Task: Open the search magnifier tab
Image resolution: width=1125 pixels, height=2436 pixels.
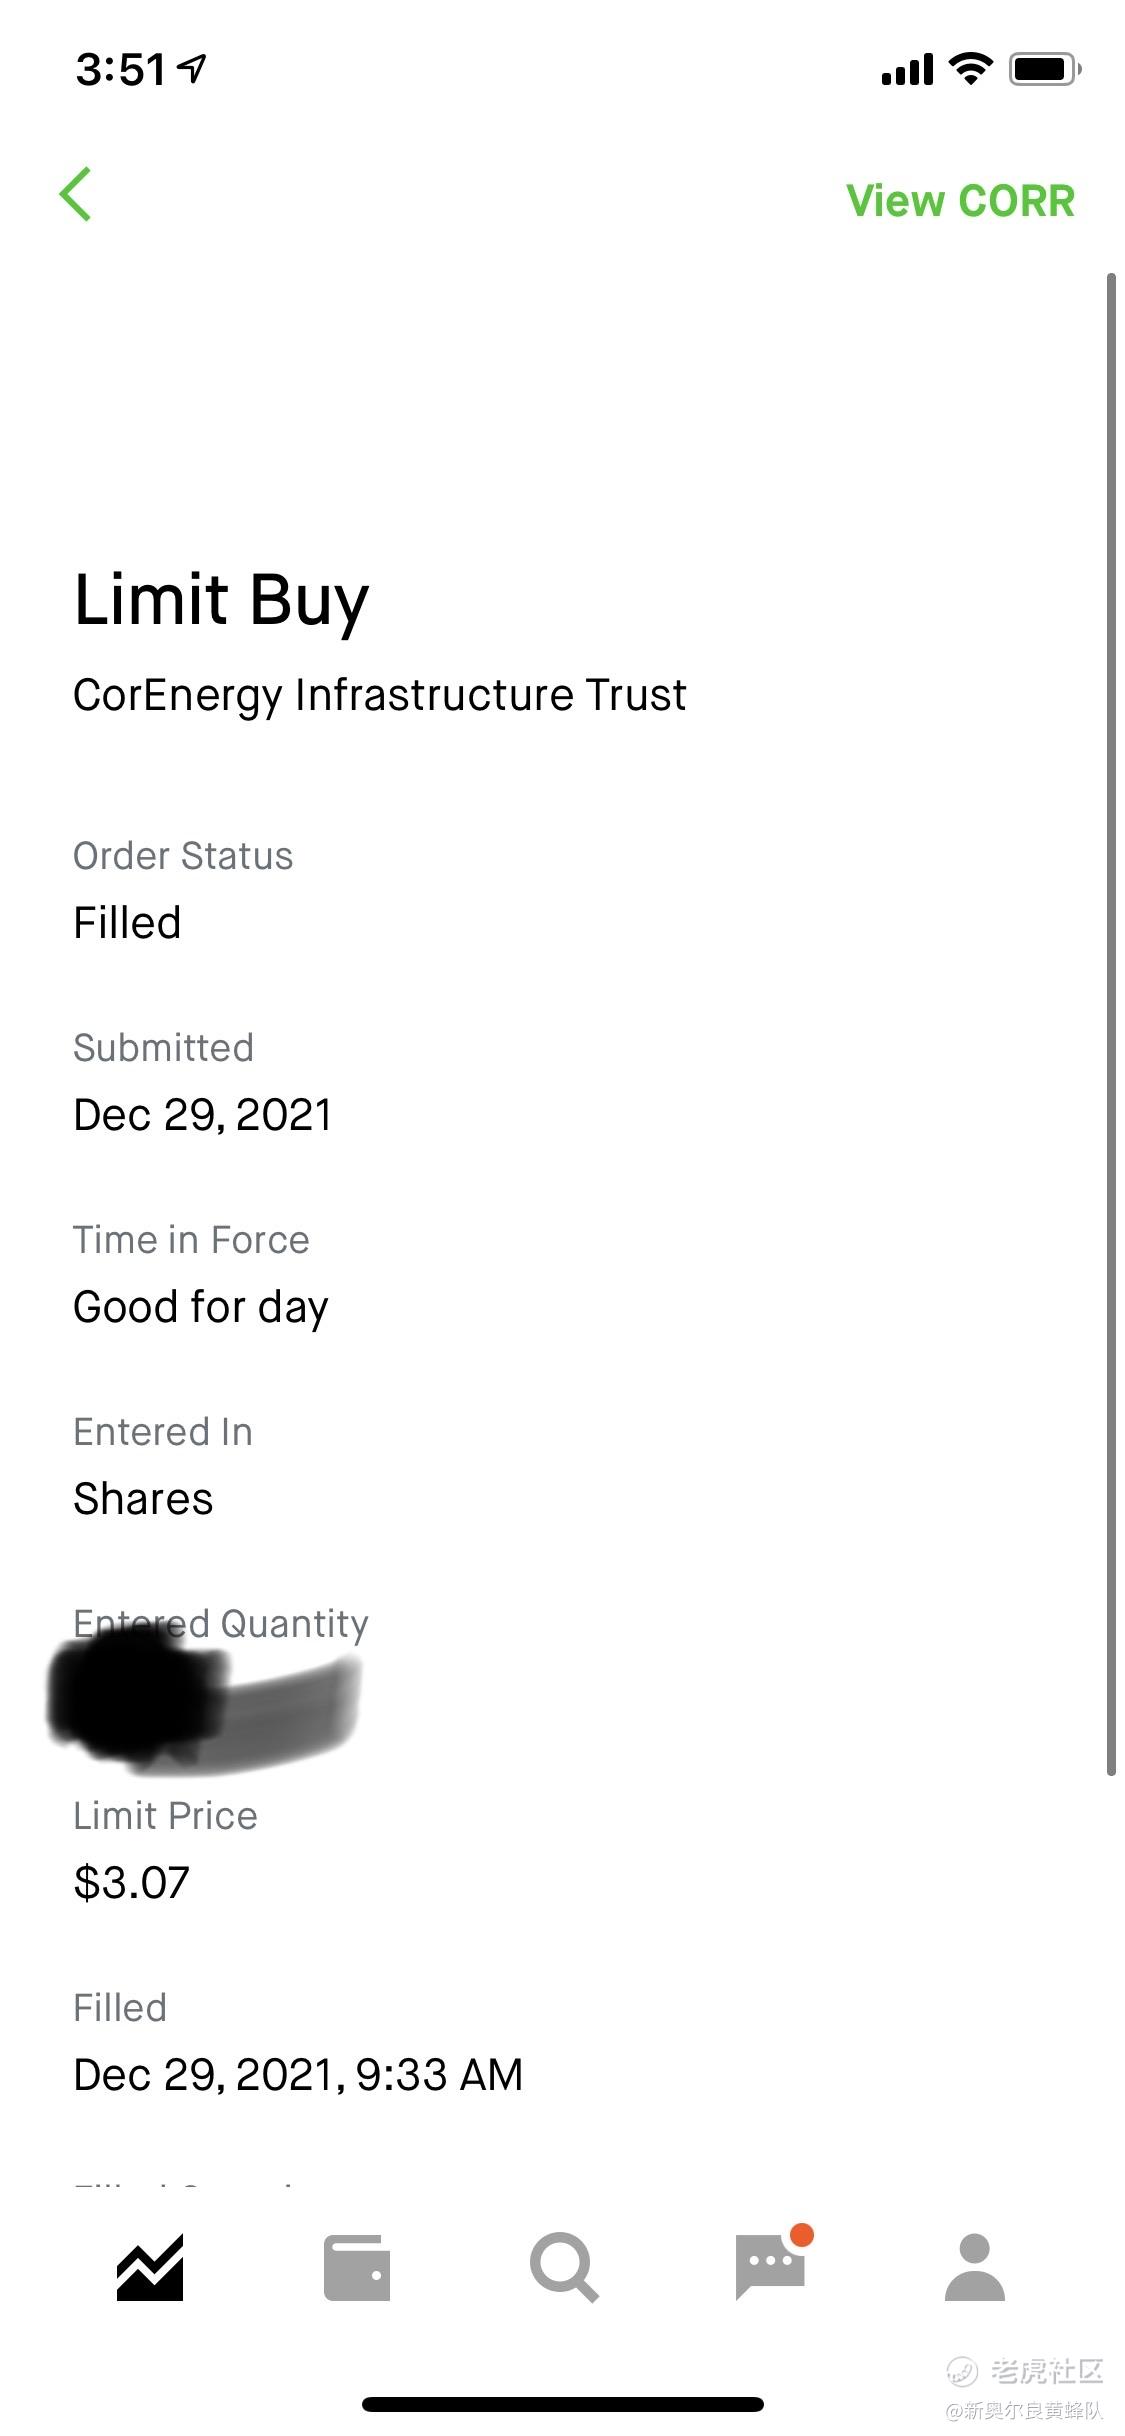Action: point(564,2267)
